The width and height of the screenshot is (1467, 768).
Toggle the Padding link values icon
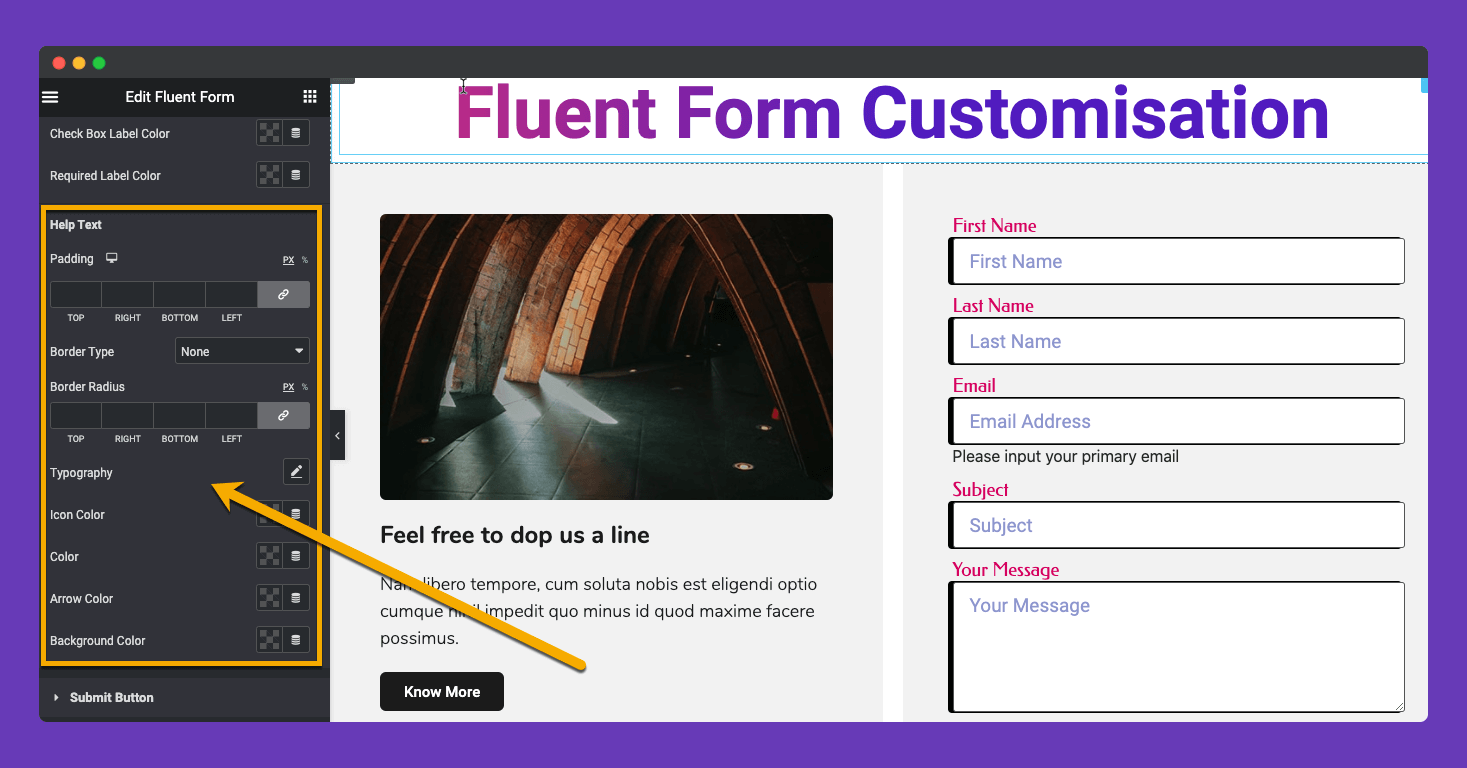point(284,295)
